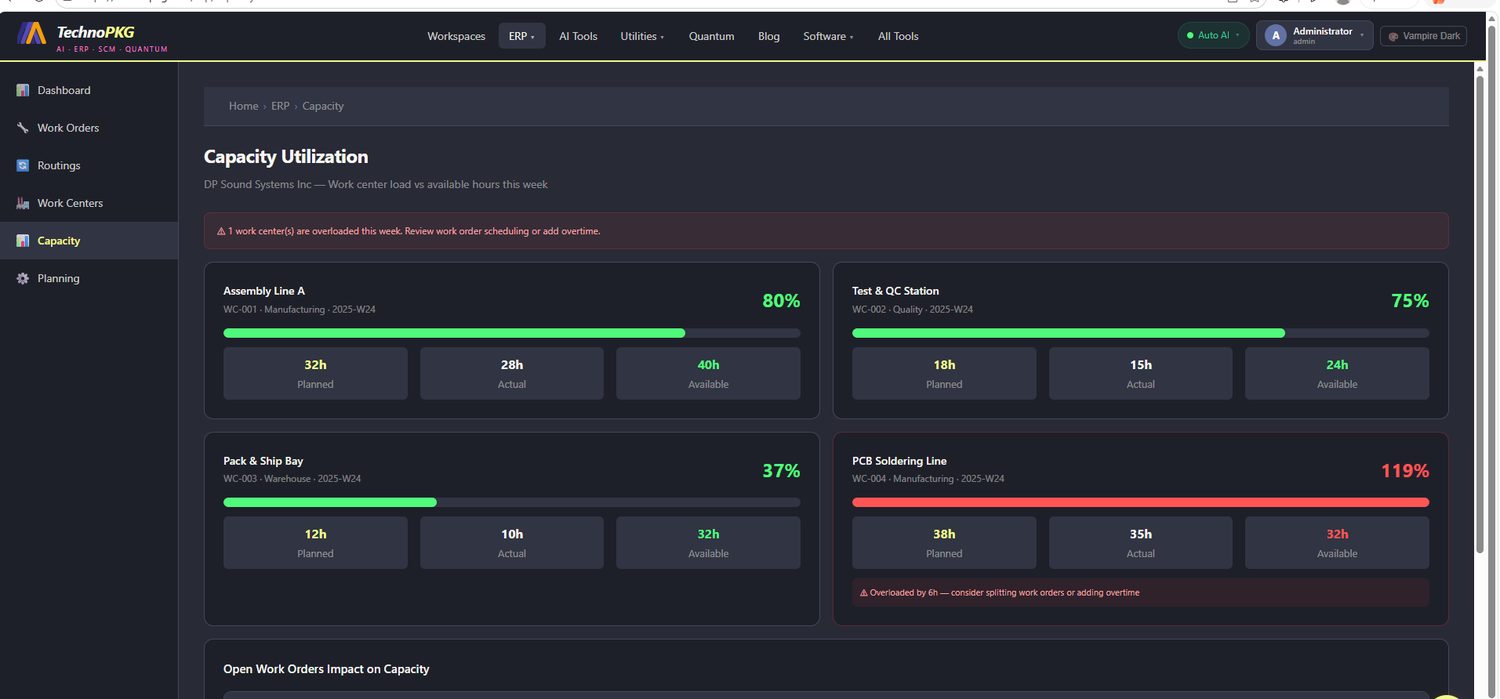Viewport: 1500px width, 699px height.
Task: Click PCB Soldering 35h Actual tile
Action: pyautogui.click(x=1141, y=543)
